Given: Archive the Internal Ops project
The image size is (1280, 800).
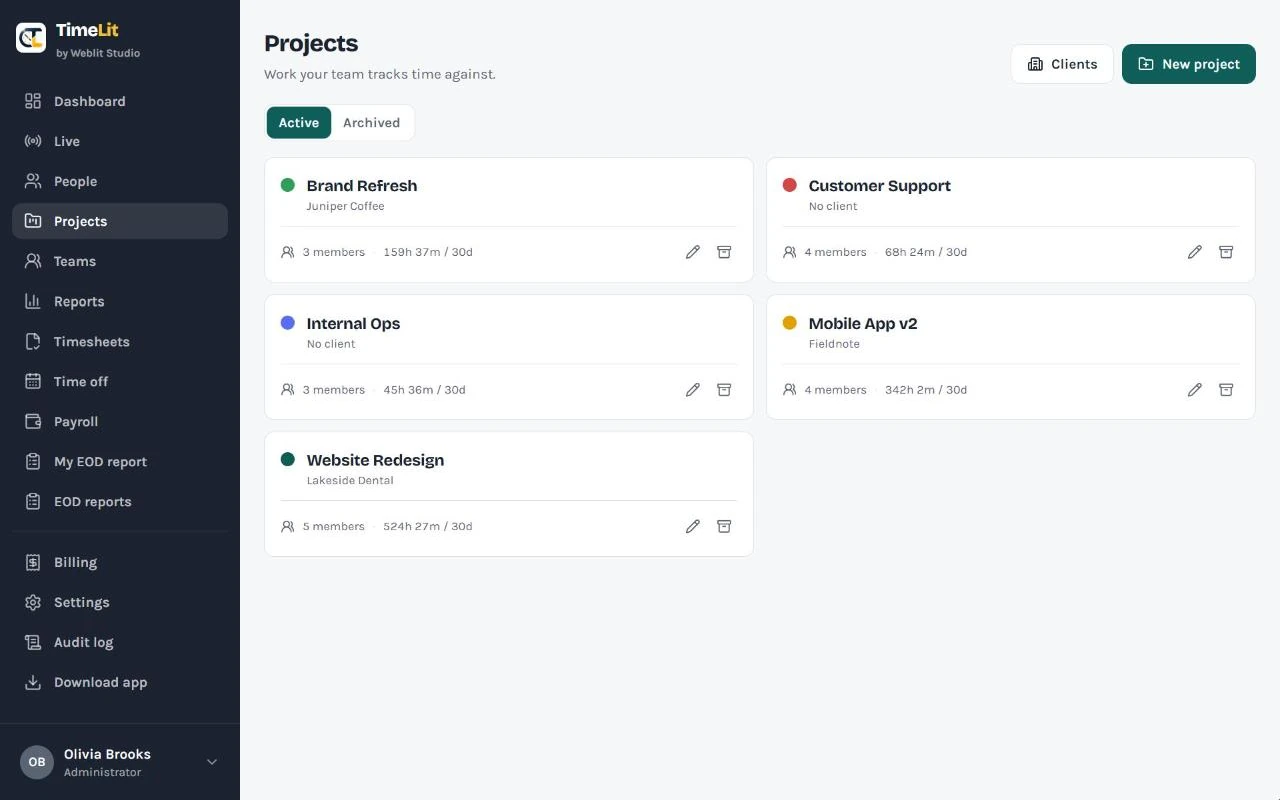Looking at the screenshot, I should (x=724, y=390).
